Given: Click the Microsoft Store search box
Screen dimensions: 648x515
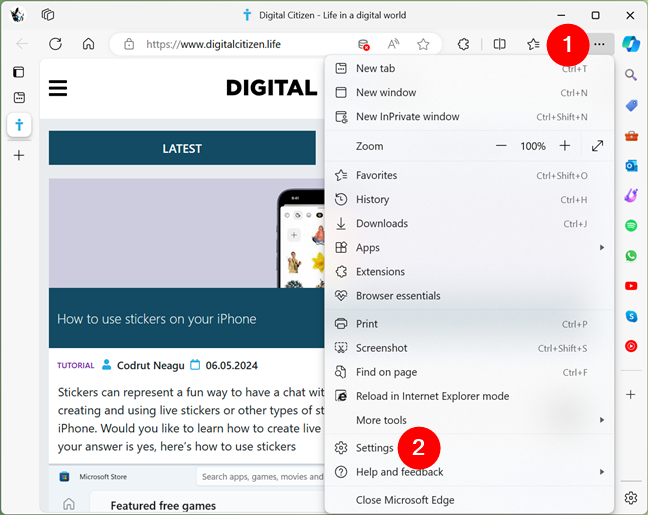Looking at the screenshot, I should pos(261,477).
